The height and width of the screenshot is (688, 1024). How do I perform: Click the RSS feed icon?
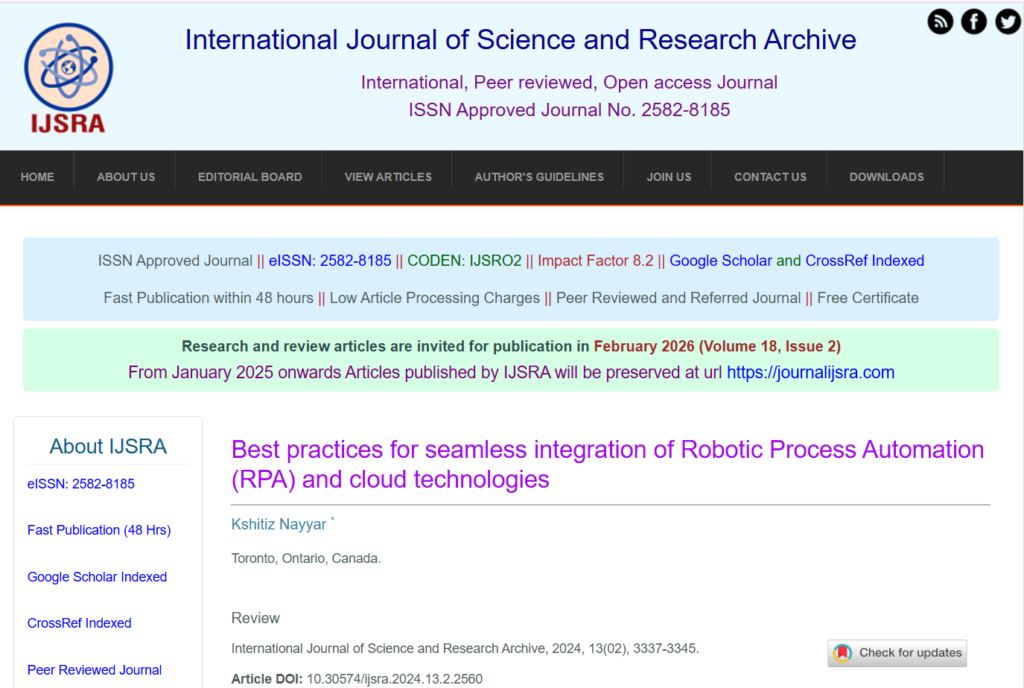click(940, 21)
